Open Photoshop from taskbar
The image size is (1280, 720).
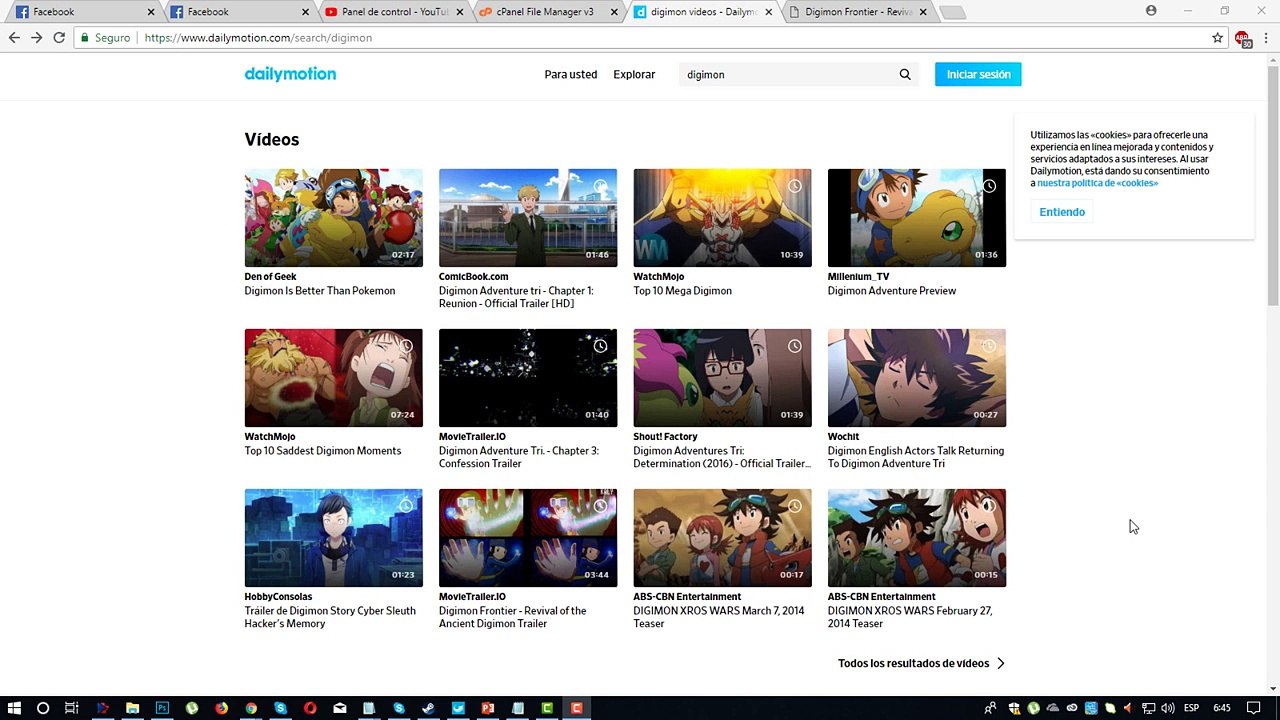tap(162, 708)
